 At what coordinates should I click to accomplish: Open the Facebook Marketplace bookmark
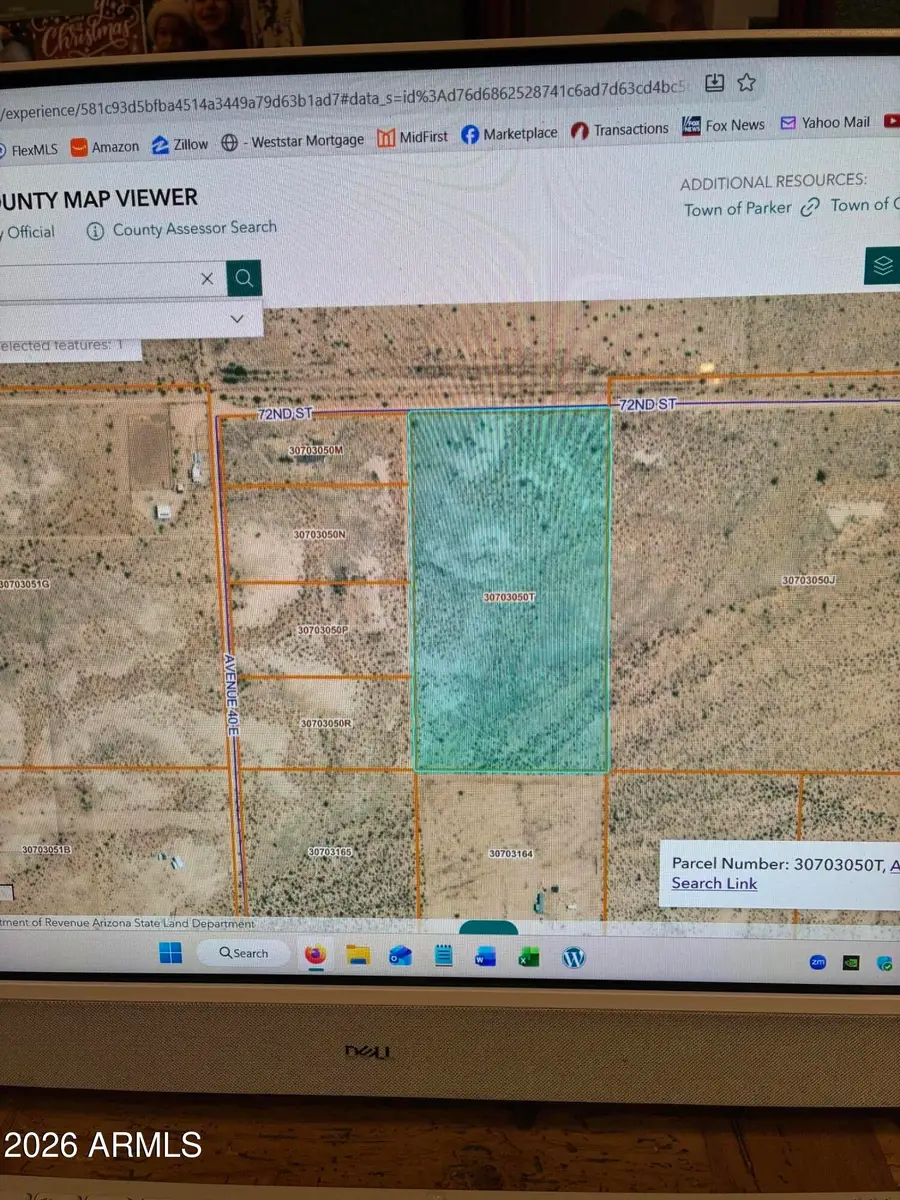510,133
